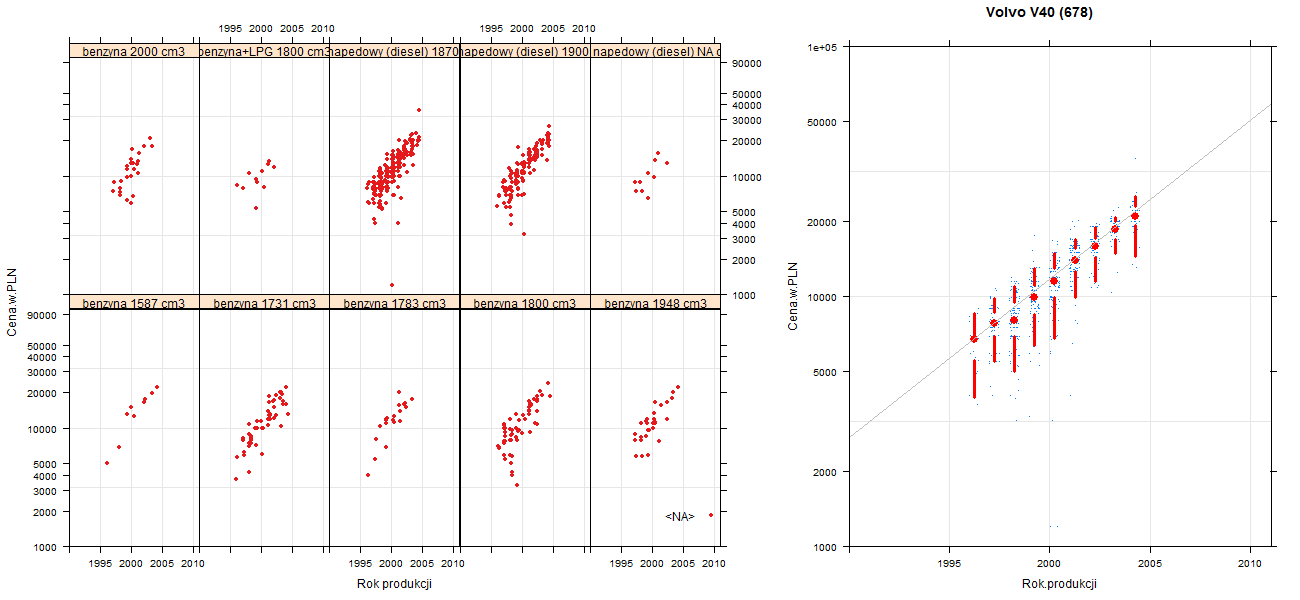Click the "napedowy (diesel) NA" panel strip
This screenshot has width=1300, height=600.
pyautogui.click(x=657, y=51)
